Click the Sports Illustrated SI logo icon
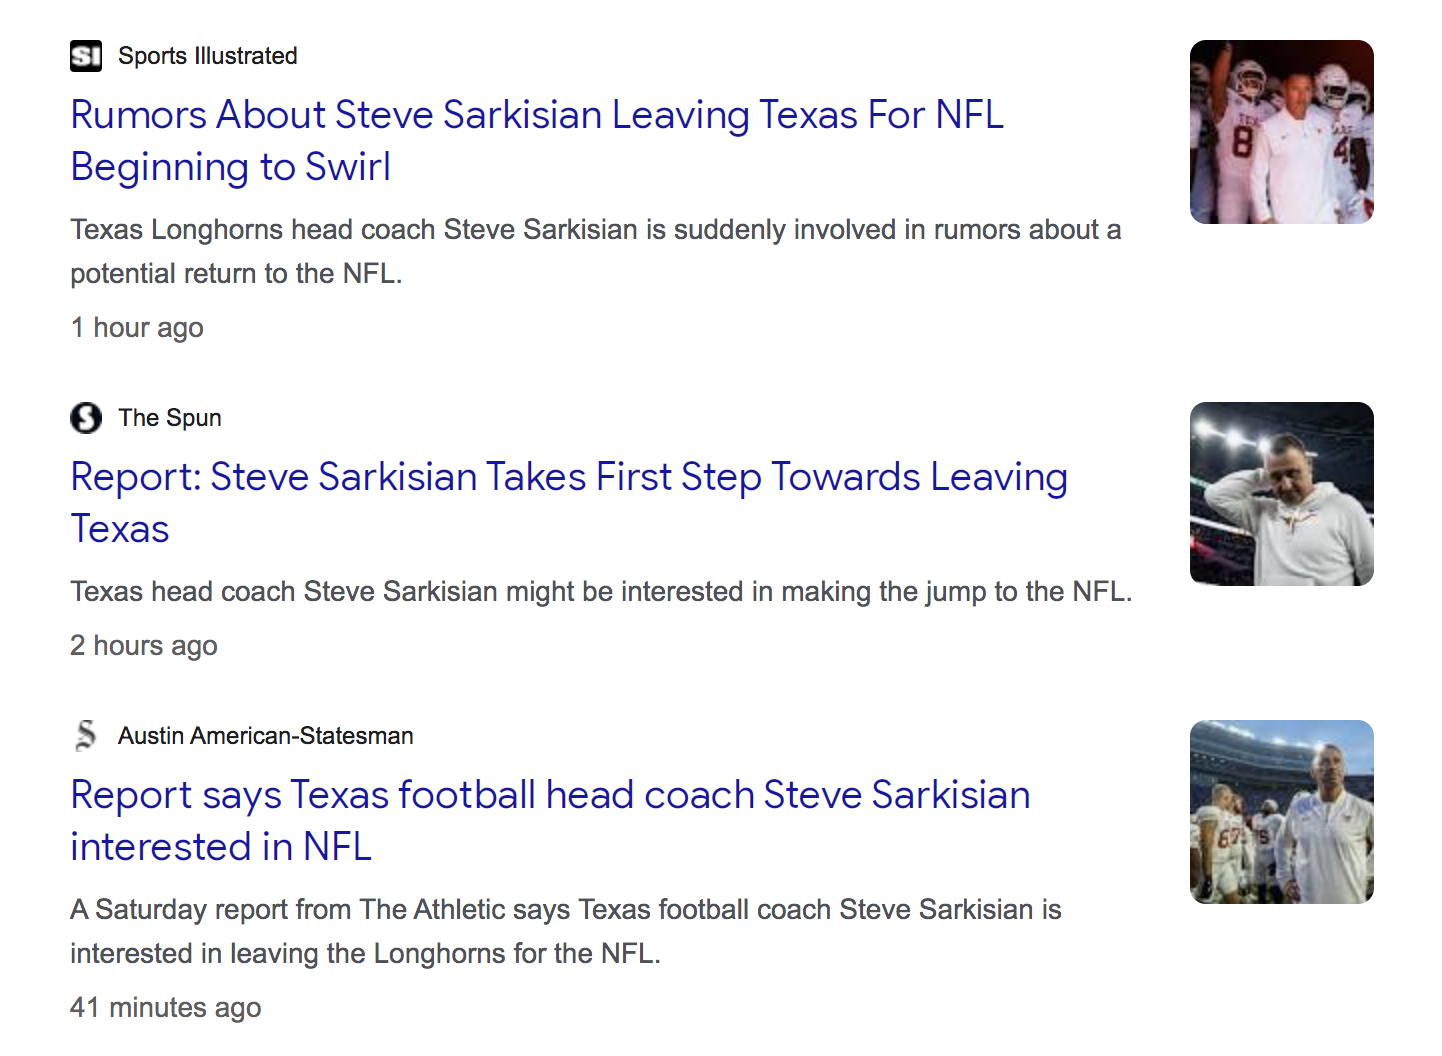Viewport: 1442px width, 1056px height. point(86,56)
